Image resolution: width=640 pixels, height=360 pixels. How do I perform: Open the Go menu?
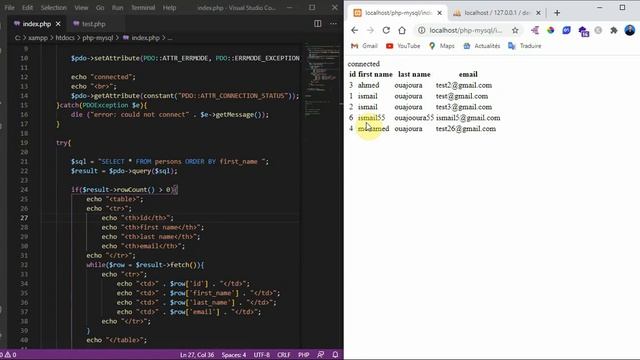(x=100, y=7)
